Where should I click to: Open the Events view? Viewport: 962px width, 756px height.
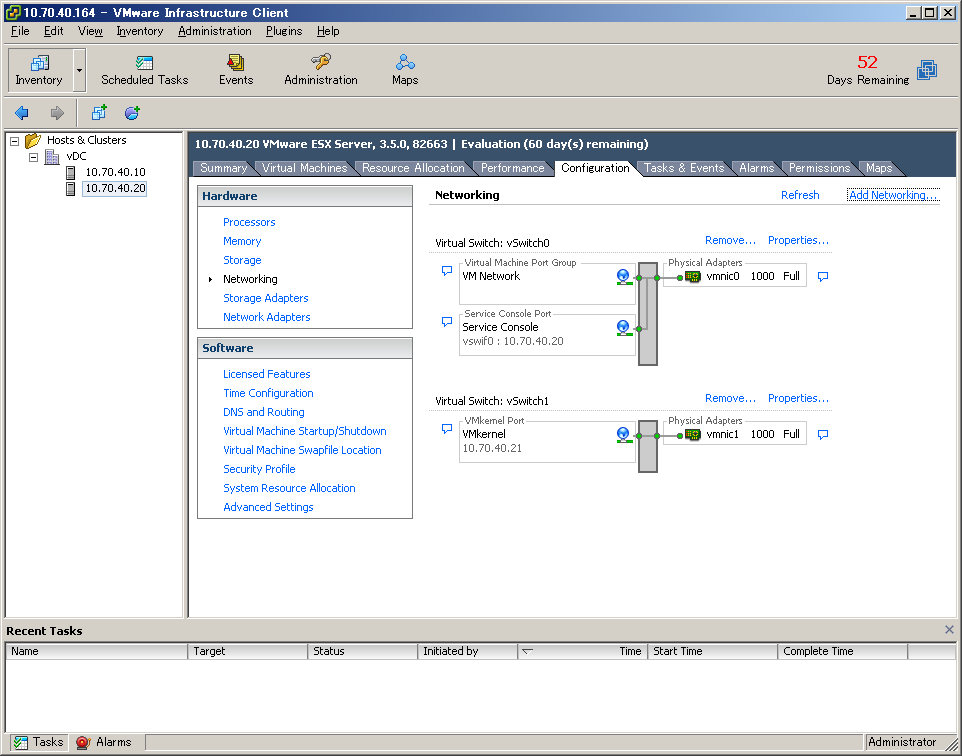tap(236, 70)
